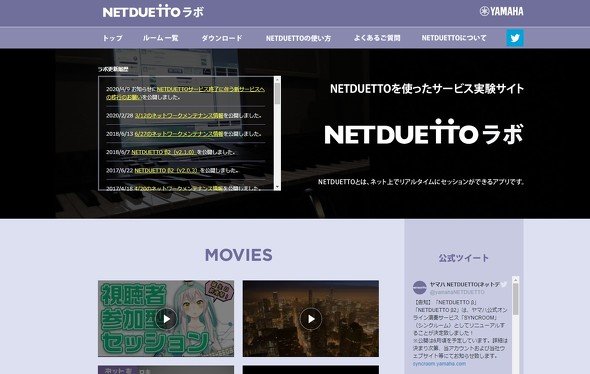
Task: Click the ヤマハ NETDUETTO tweet avatar
Action: click(x=420, y=287)
